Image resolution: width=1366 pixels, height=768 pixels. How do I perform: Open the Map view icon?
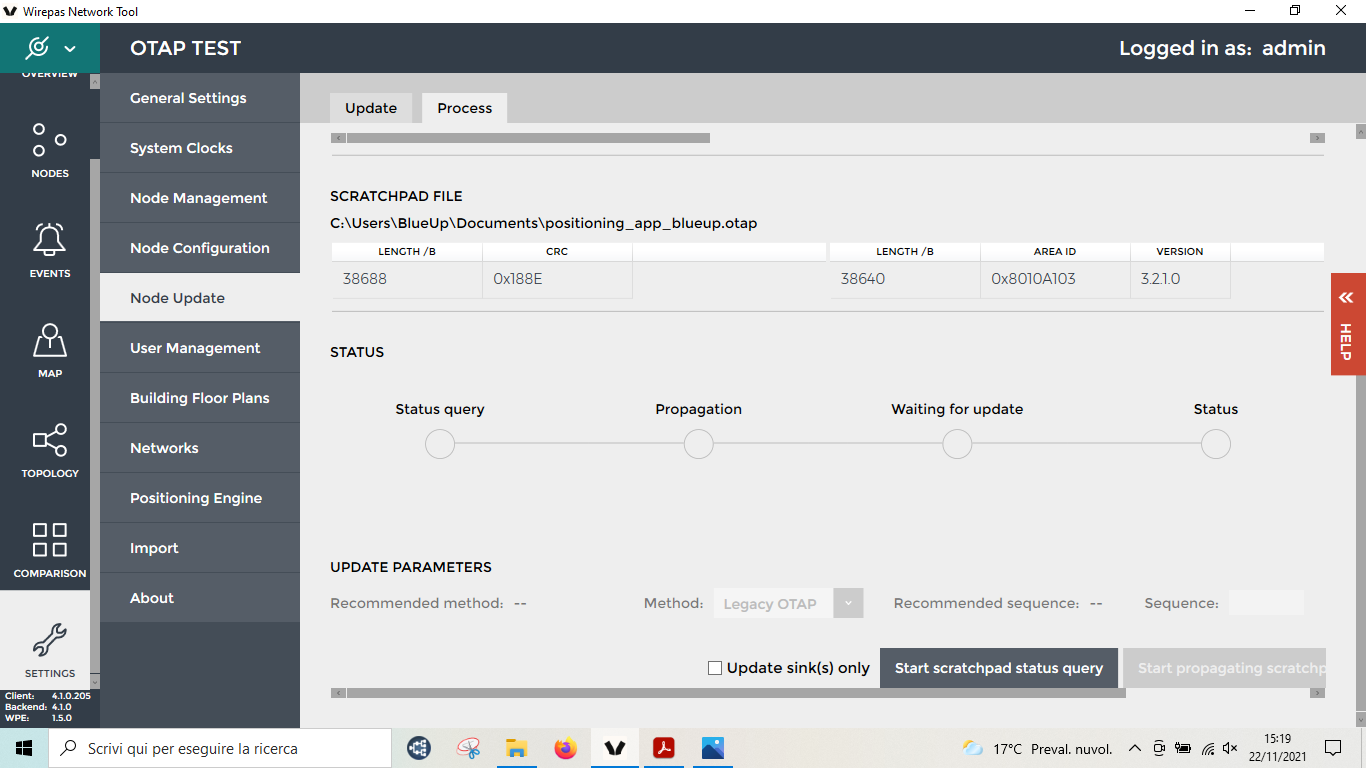tap(49, 341)
